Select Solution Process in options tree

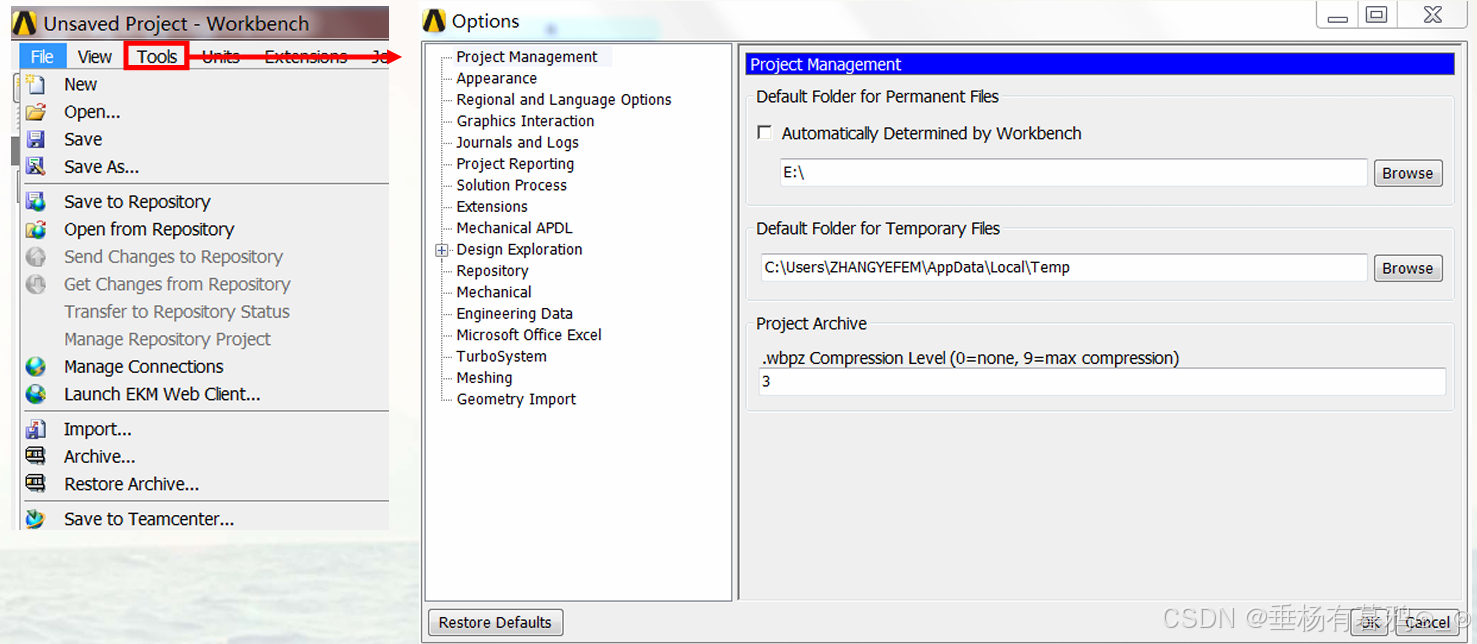tap(512, 185)
